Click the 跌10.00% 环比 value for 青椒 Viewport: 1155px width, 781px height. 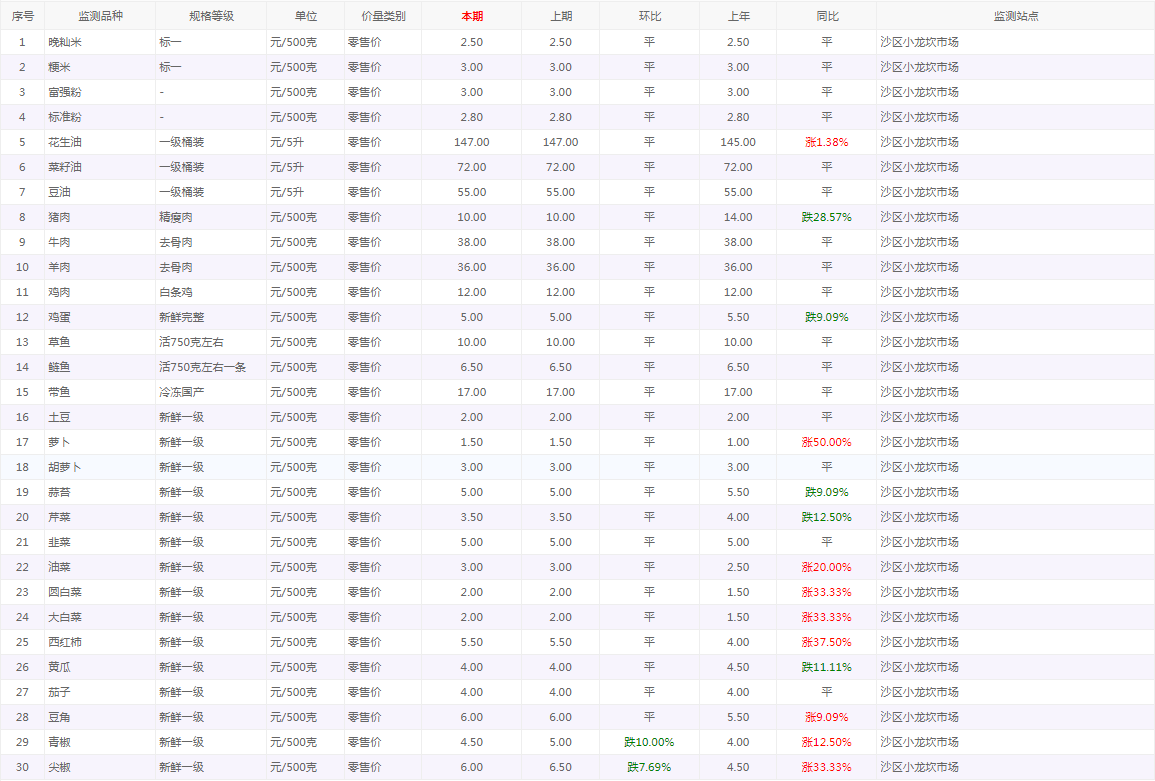pyautogui.click(x=649, y=742)
